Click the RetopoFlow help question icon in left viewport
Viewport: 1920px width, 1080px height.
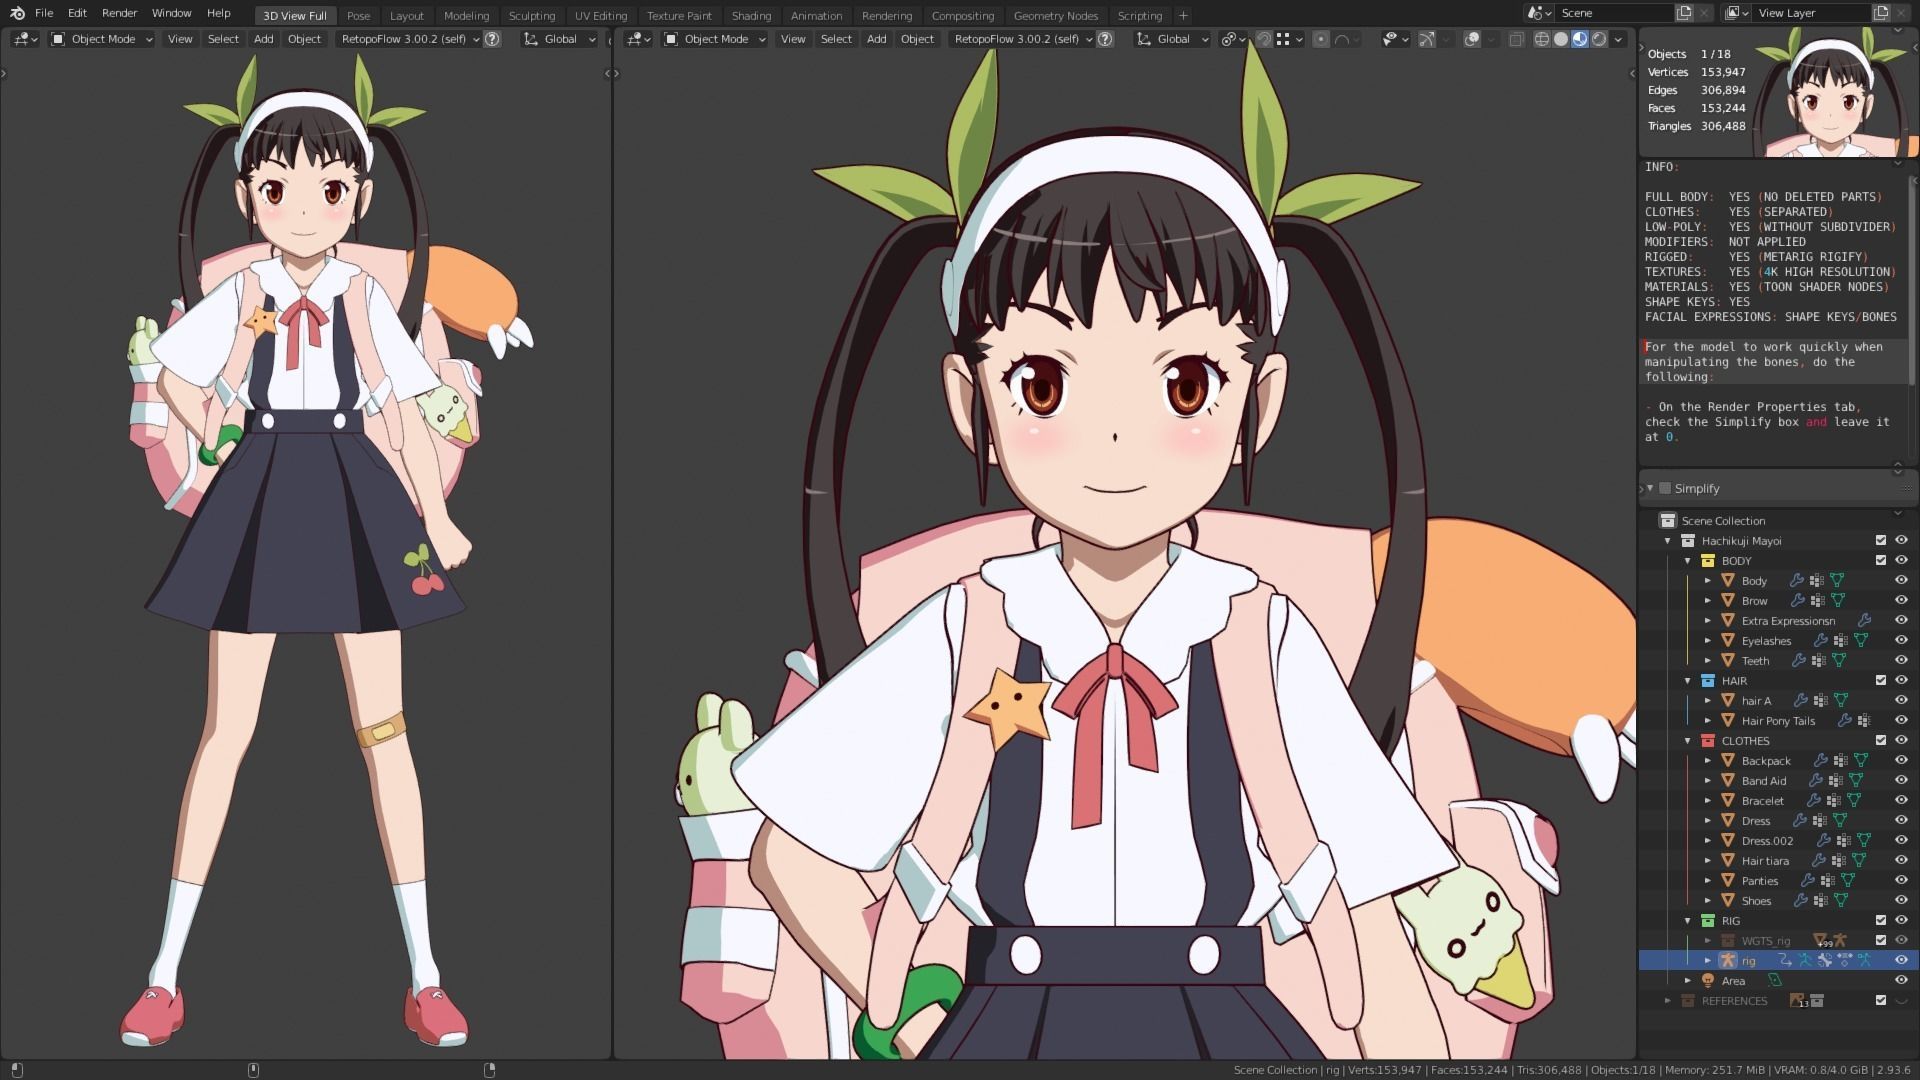click(x=492, y=39)
